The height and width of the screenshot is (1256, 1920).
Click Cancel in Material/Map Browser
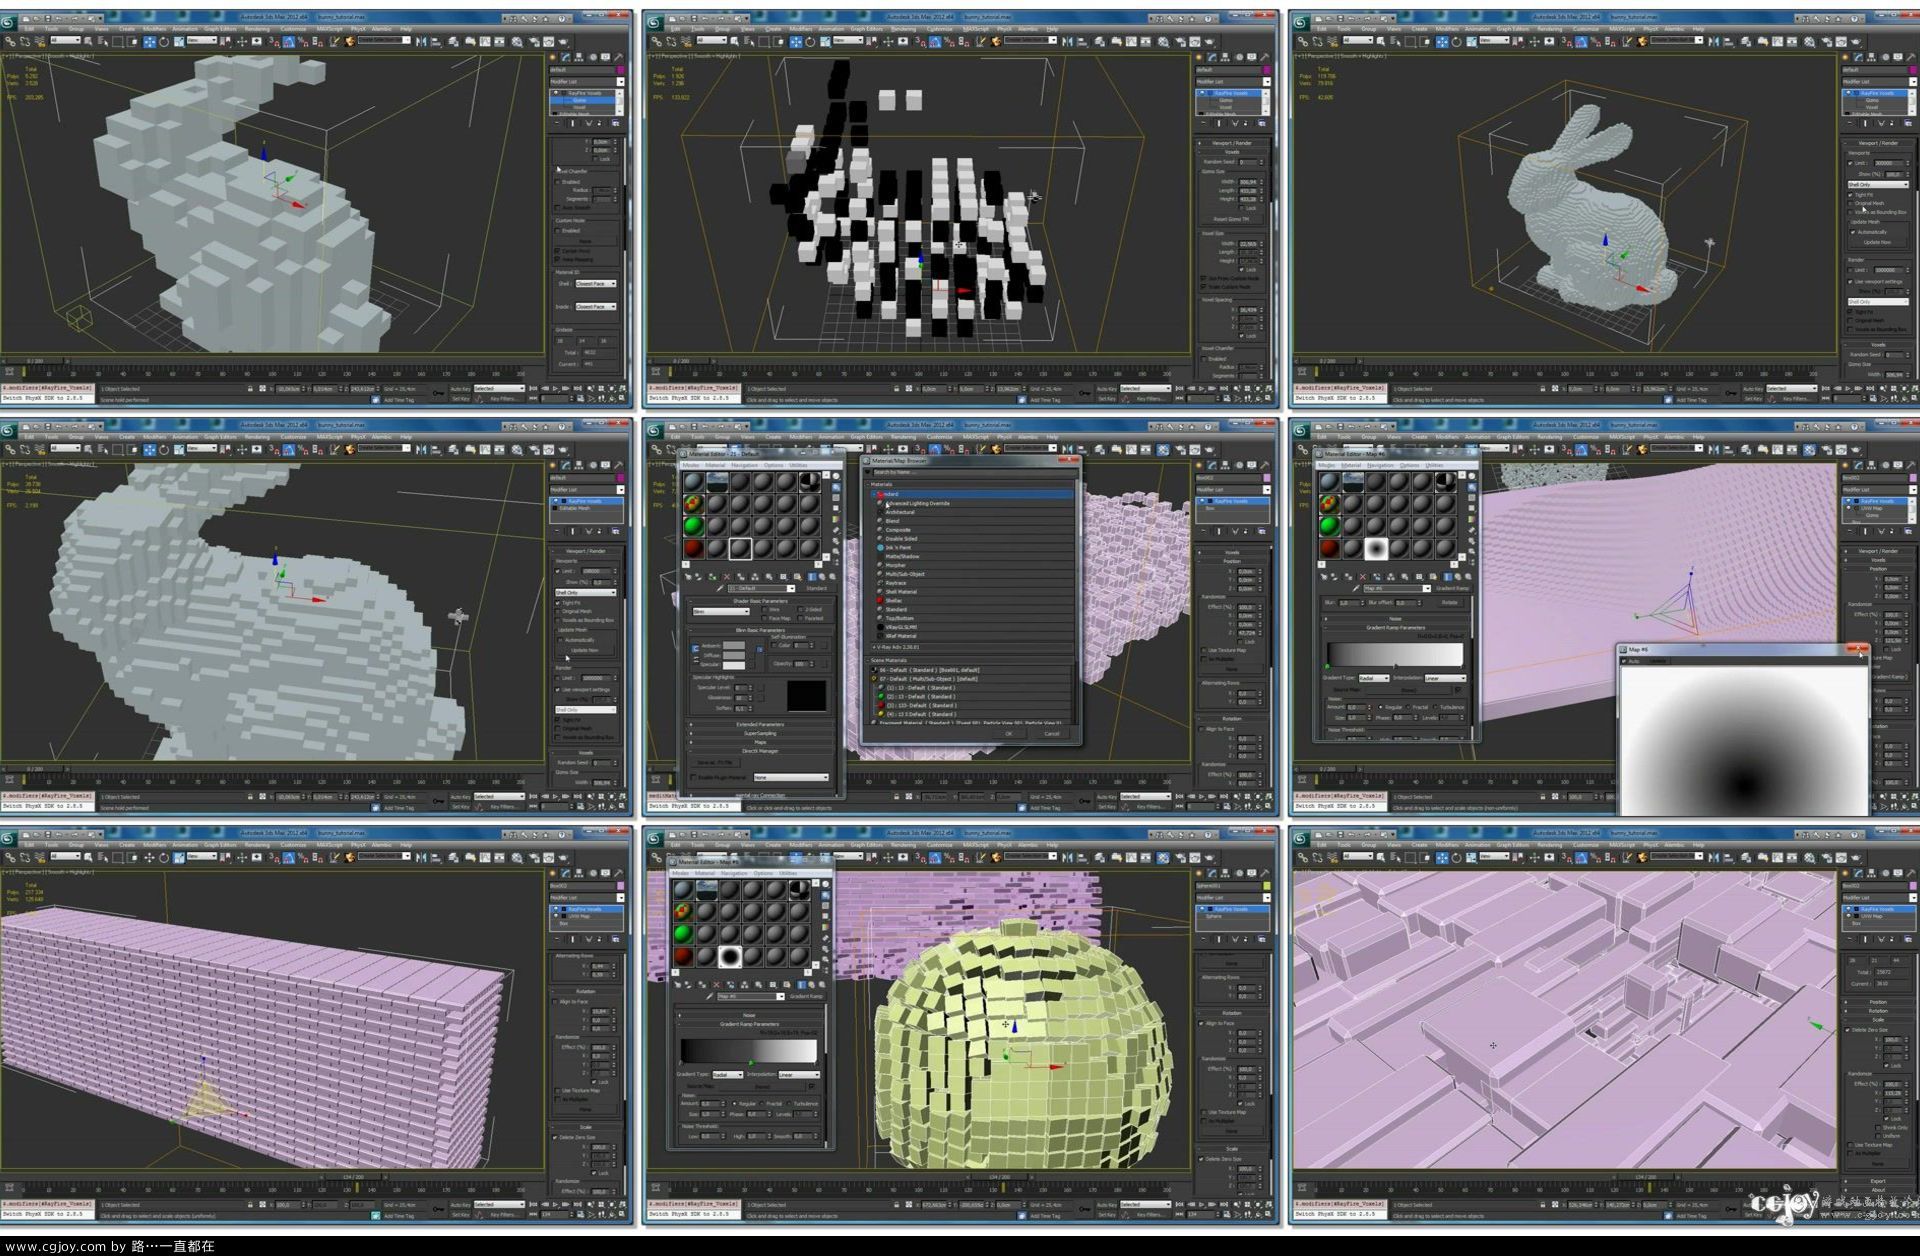(x=1052, y=734)
